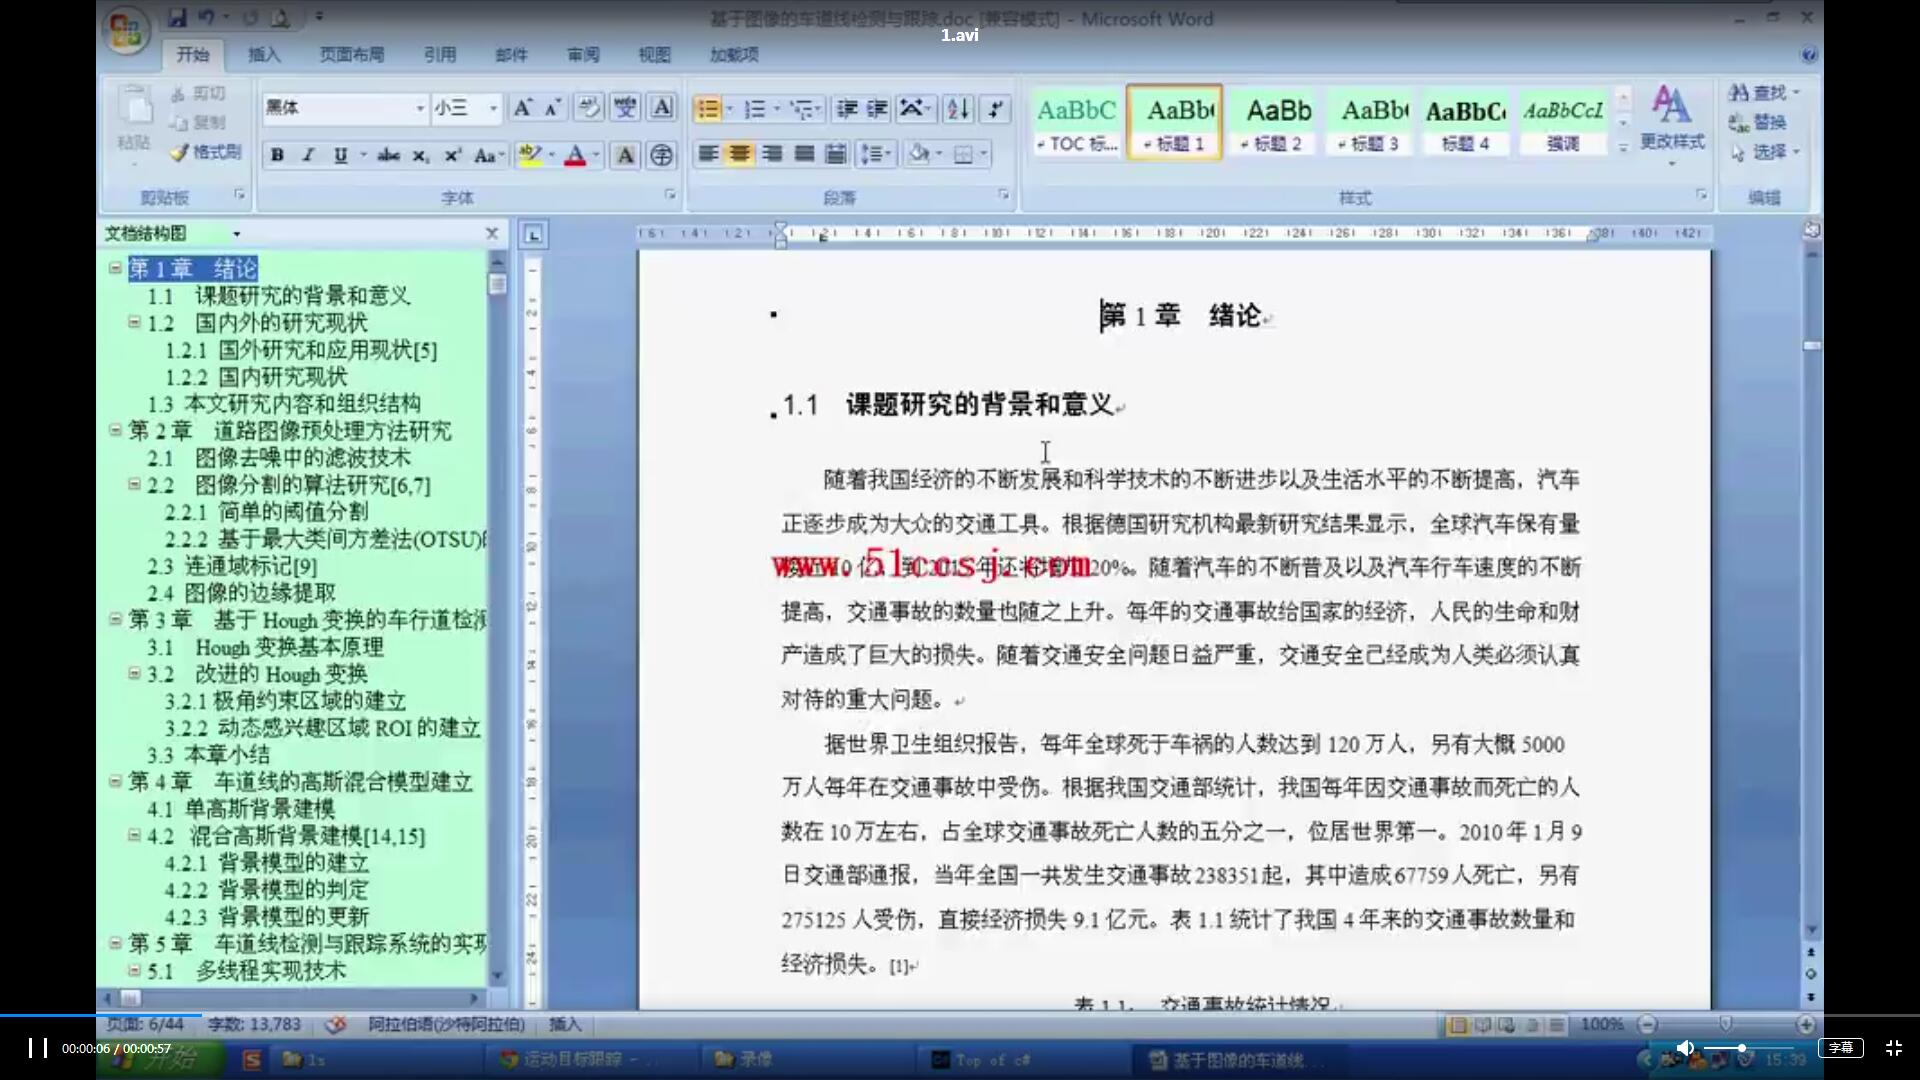Switch to the 审阅 ribbon tab
The width and height of the screenshot is (1920, 1080).
click(x=584, y=55)
